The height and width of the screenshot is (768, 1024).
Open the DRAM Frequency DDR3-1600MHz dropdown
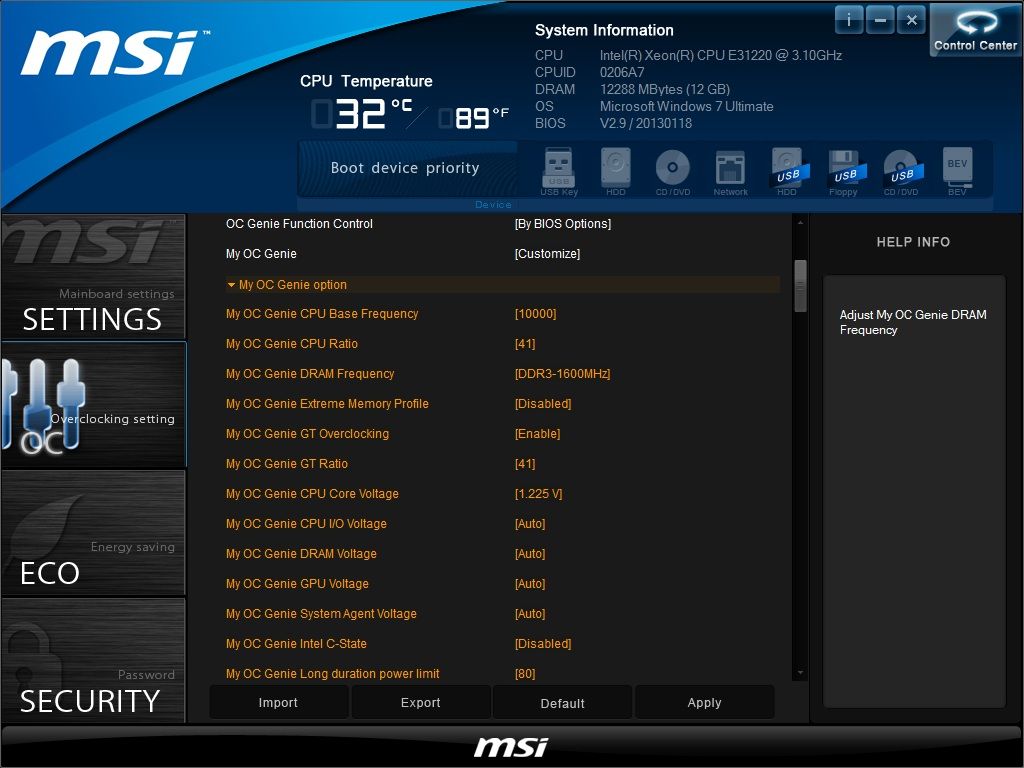(x=562, y=374)
